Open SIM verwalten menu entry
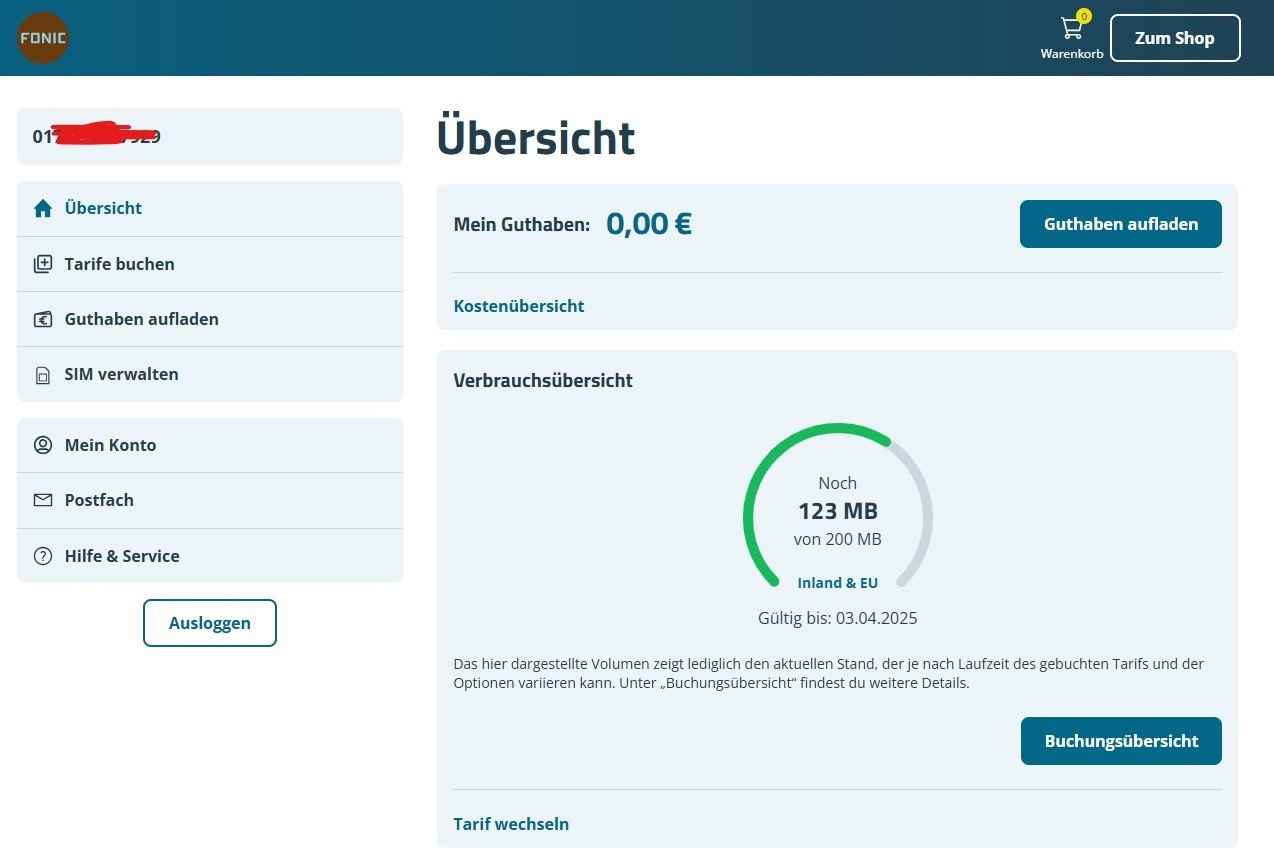 pos(121,374)
